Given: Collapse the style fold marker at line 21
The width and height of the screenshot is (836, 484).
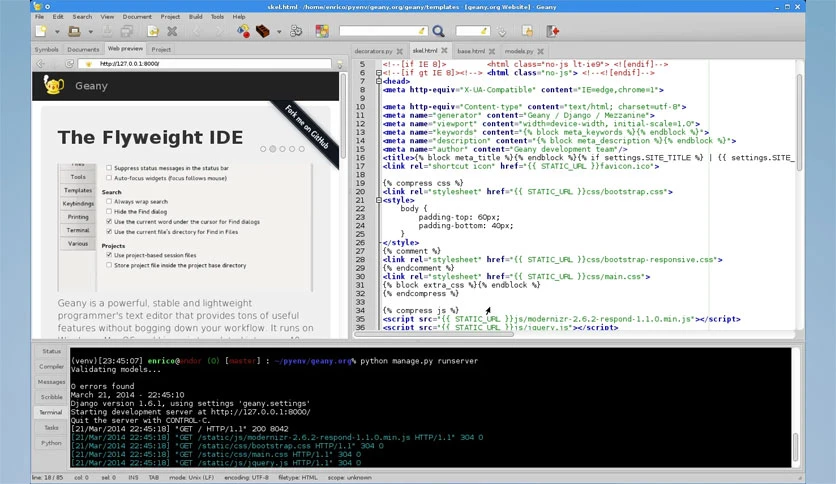Looking at the screenshot, I should pyautogui.click(x=379, y=200).
